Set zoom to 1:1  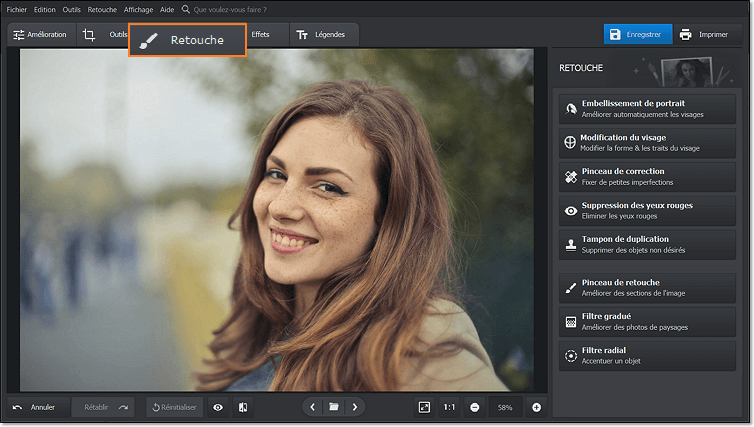tap(449, 407)
